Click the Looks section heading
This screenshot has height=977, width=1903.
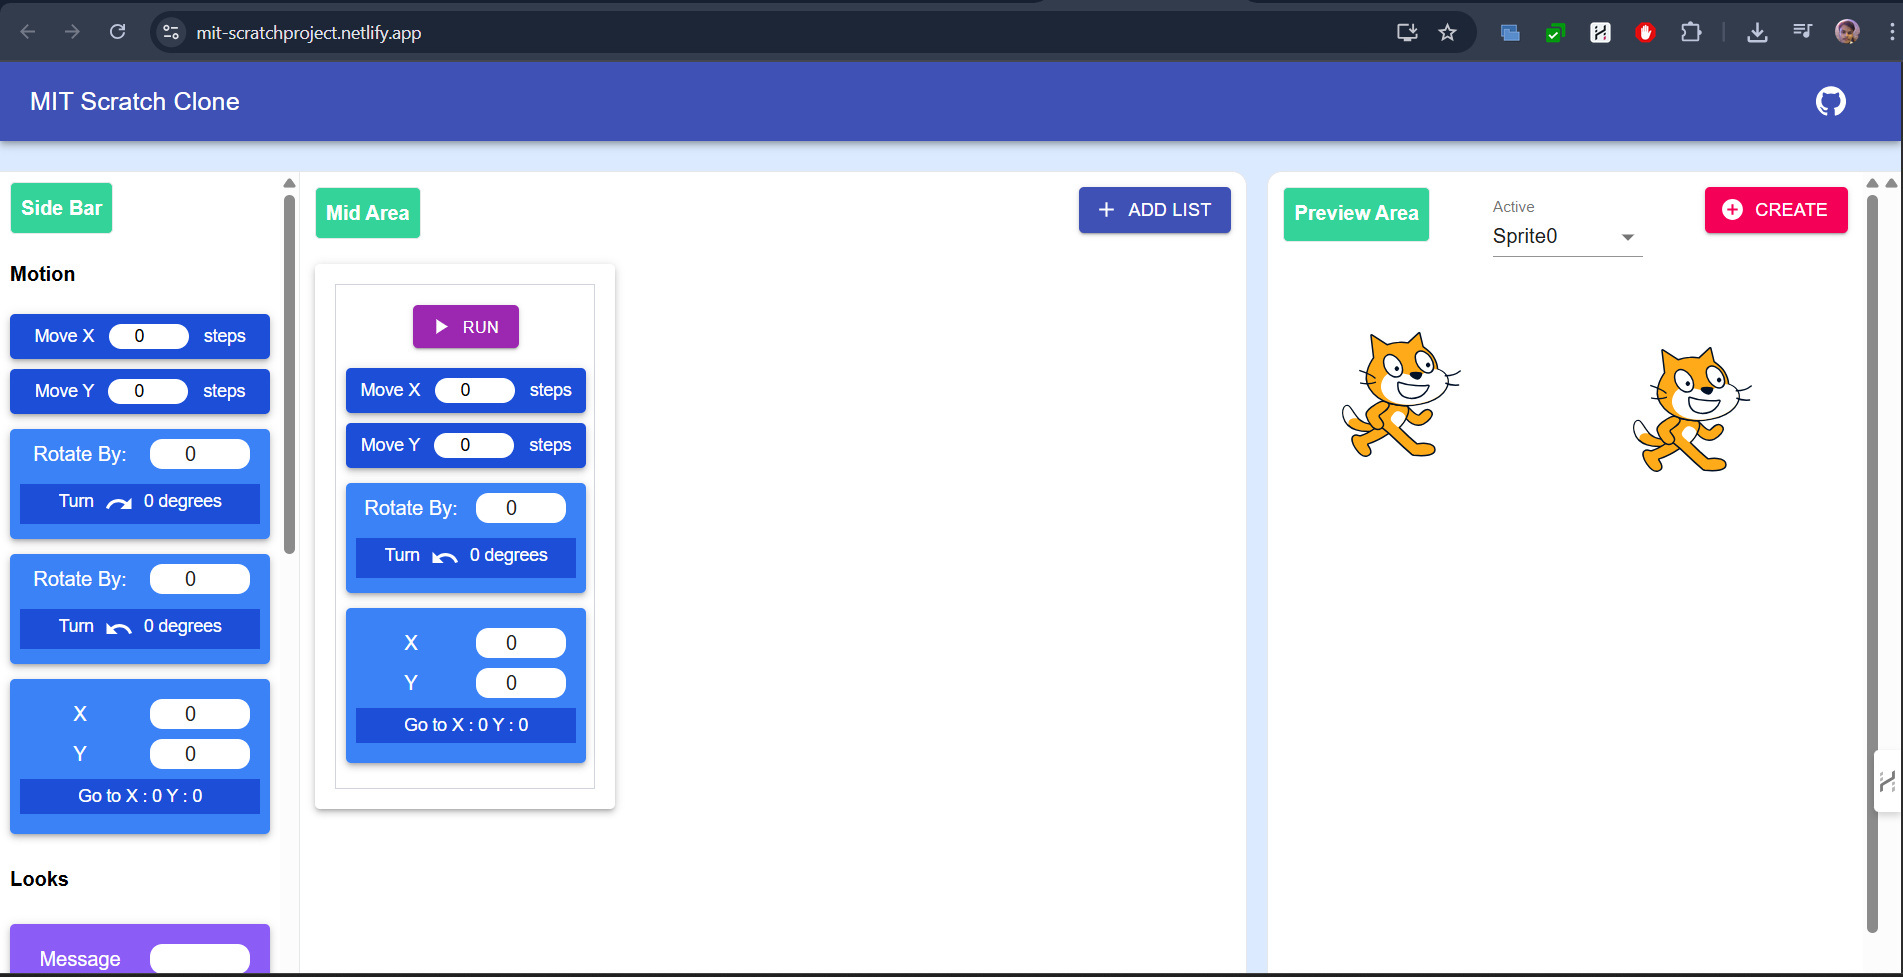pyautogui.click(x=40, y=879)
